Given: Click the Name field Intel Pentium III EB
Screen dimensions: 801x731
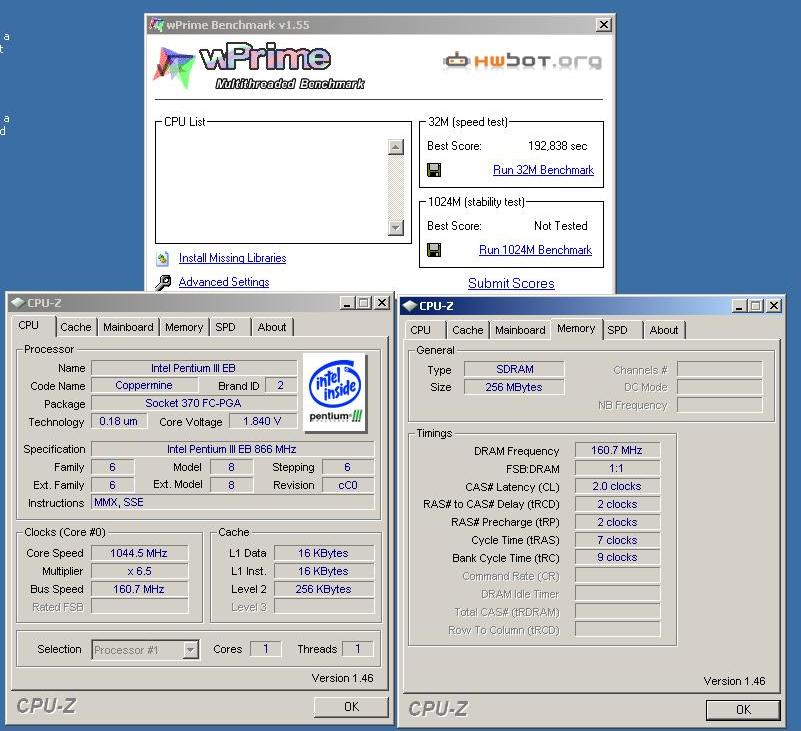Looking at the screenshot, I should tap(194, 368).
